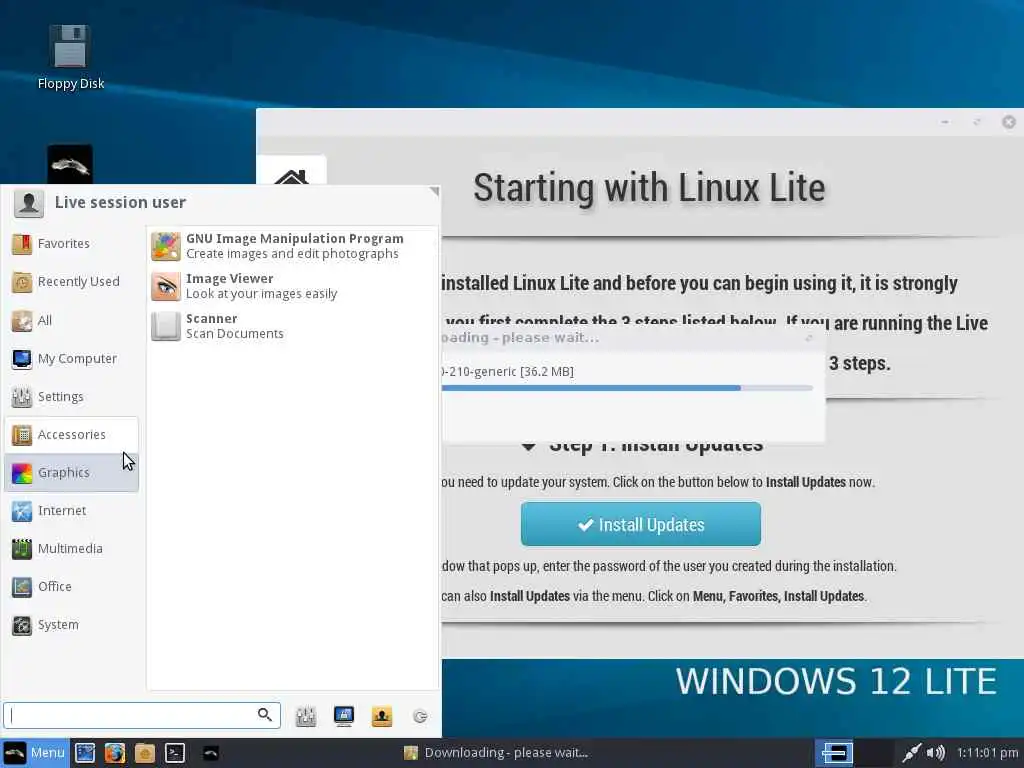
Task: Click the log out icon in menu
Action: (x=420, y=716)
